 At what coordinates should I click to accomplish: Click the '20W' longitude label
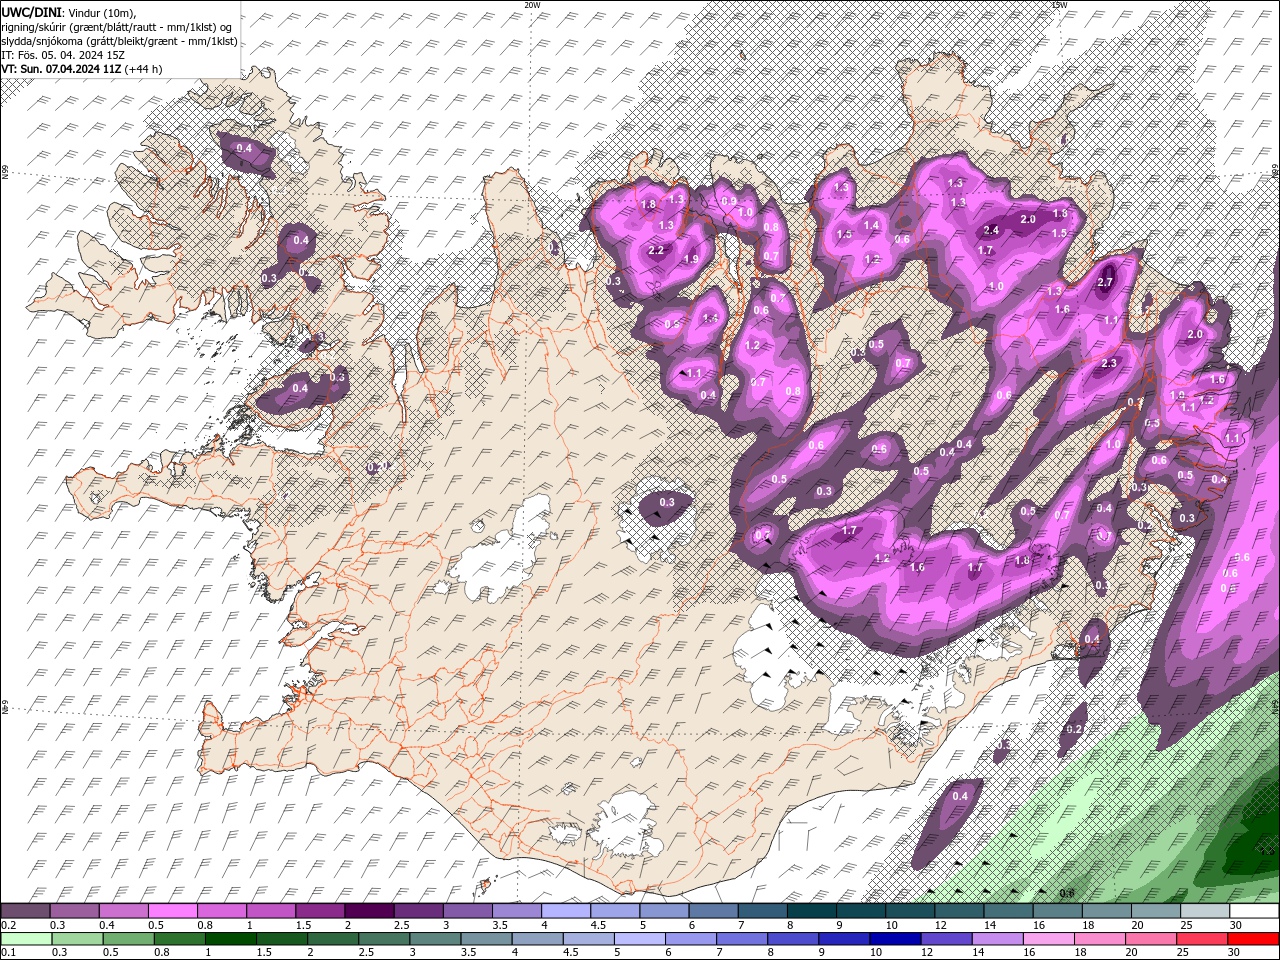coord(532,5)
